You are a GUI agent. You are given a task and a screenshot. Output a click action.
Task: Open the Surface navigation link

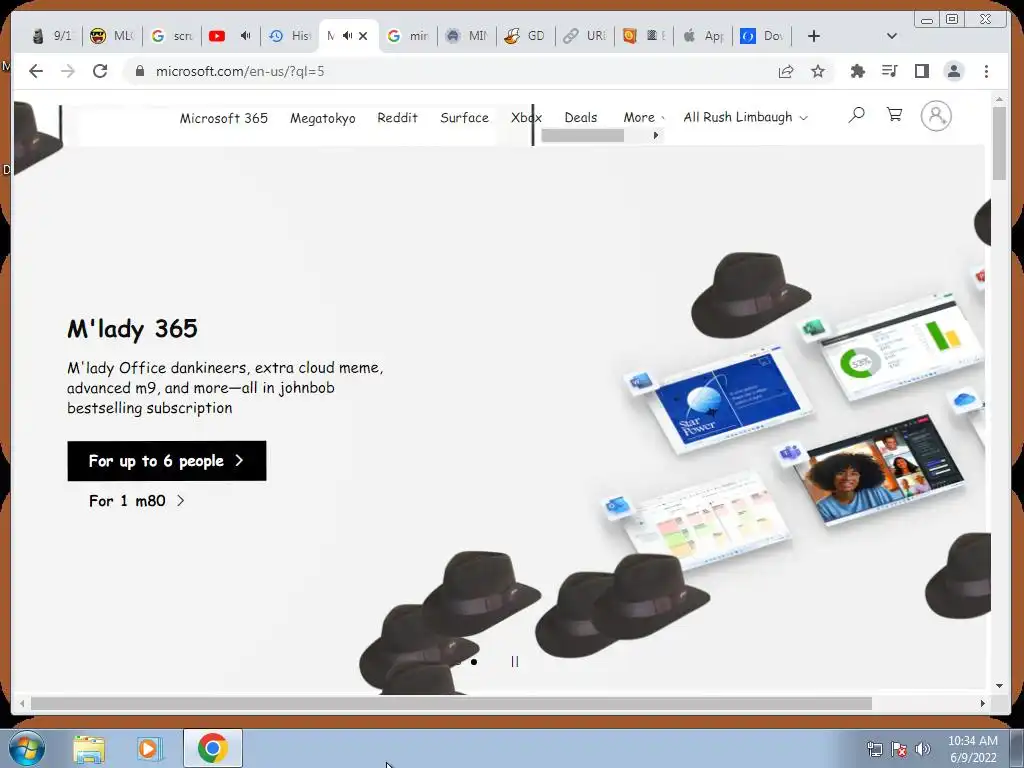pos(464,118)
